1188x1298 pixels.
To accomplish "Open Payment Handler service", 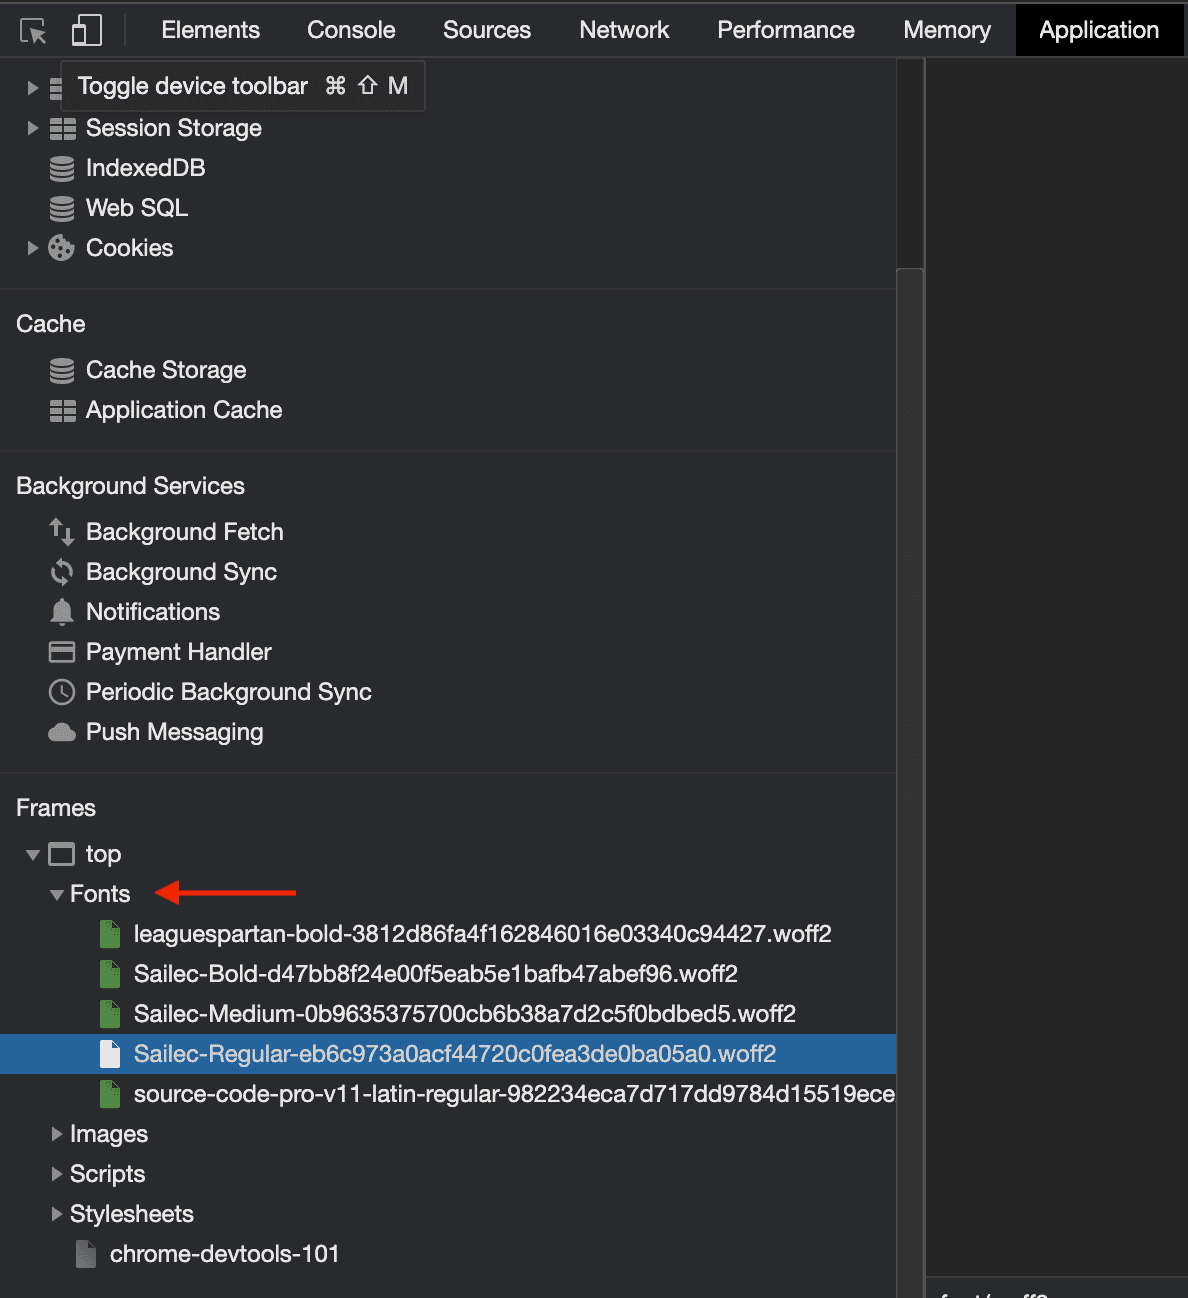I will [x=179, y=652].
